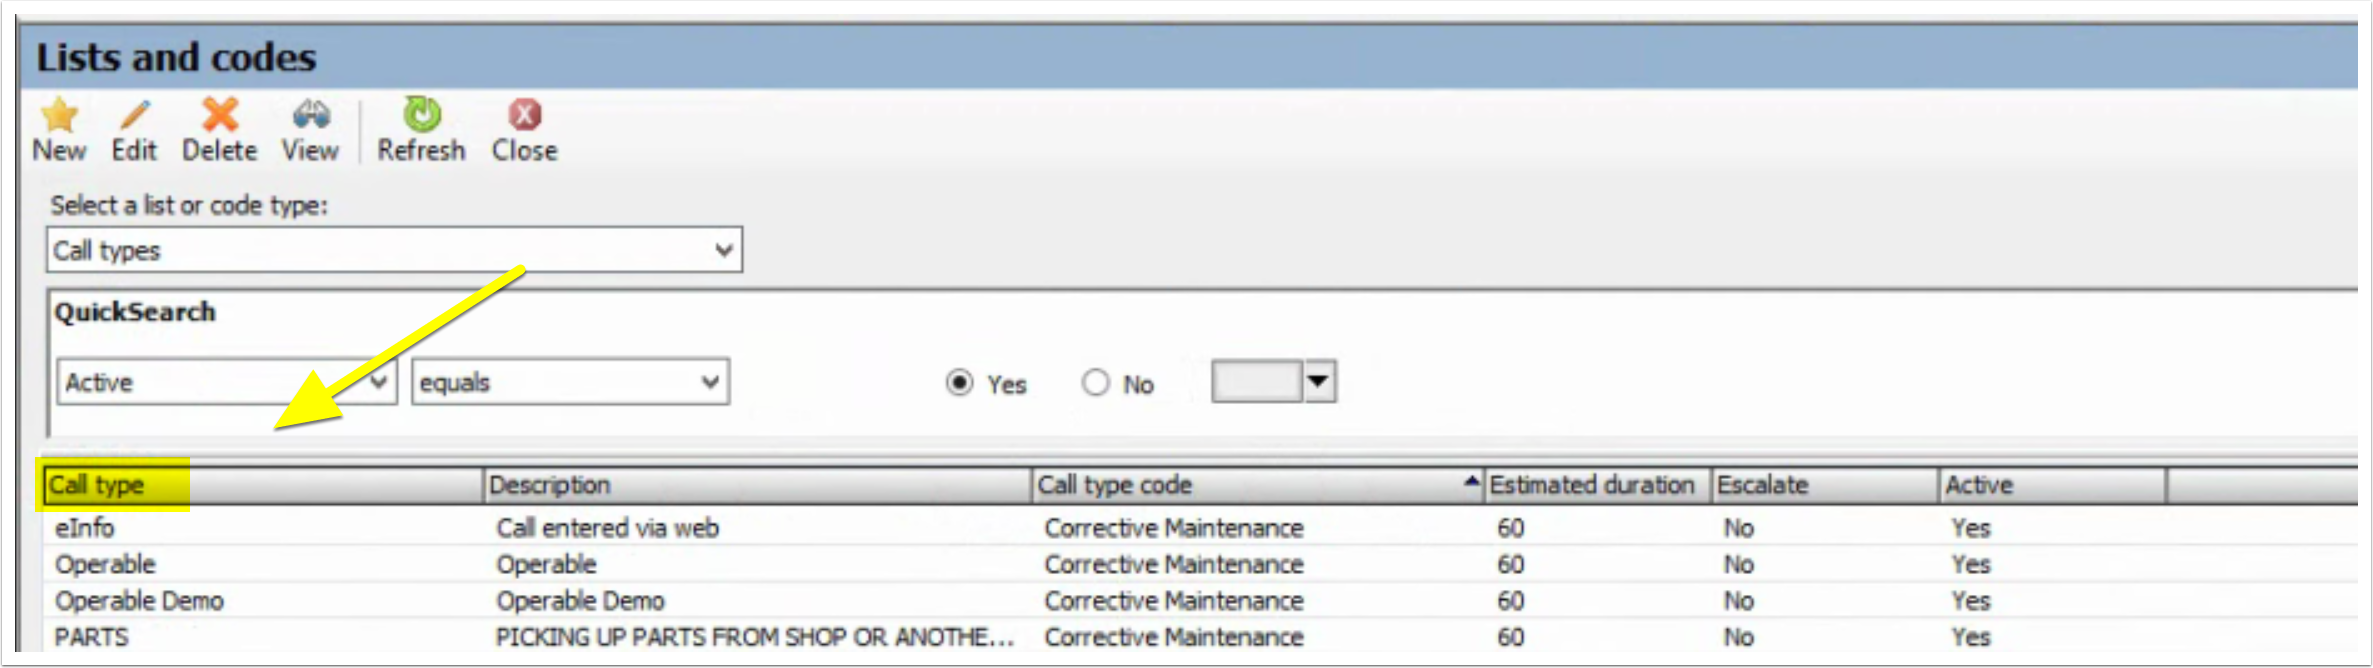Sort by the Call type column header
This screenshot has width=2373, height=668.
(x=262, y=485)
